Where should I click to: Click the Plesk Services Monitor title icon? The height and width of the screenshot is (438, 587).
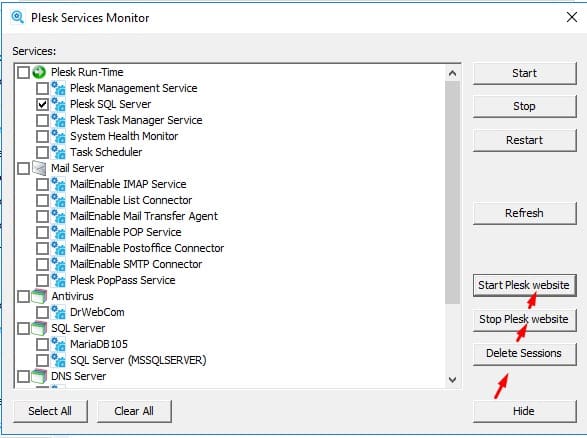point(17,18)
